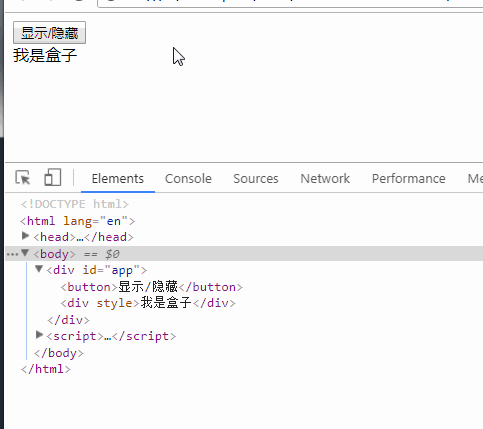Expand the head element node
483x429 pixels.
[25, 236]
